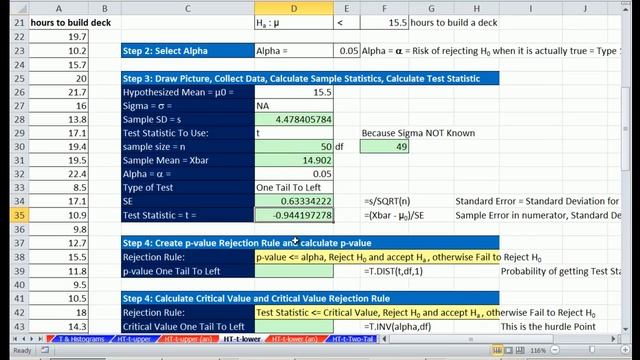The height and width of the screenshot is (360, 640).
Task: Select the One Tail To Left cell
Action: [294, 187]
